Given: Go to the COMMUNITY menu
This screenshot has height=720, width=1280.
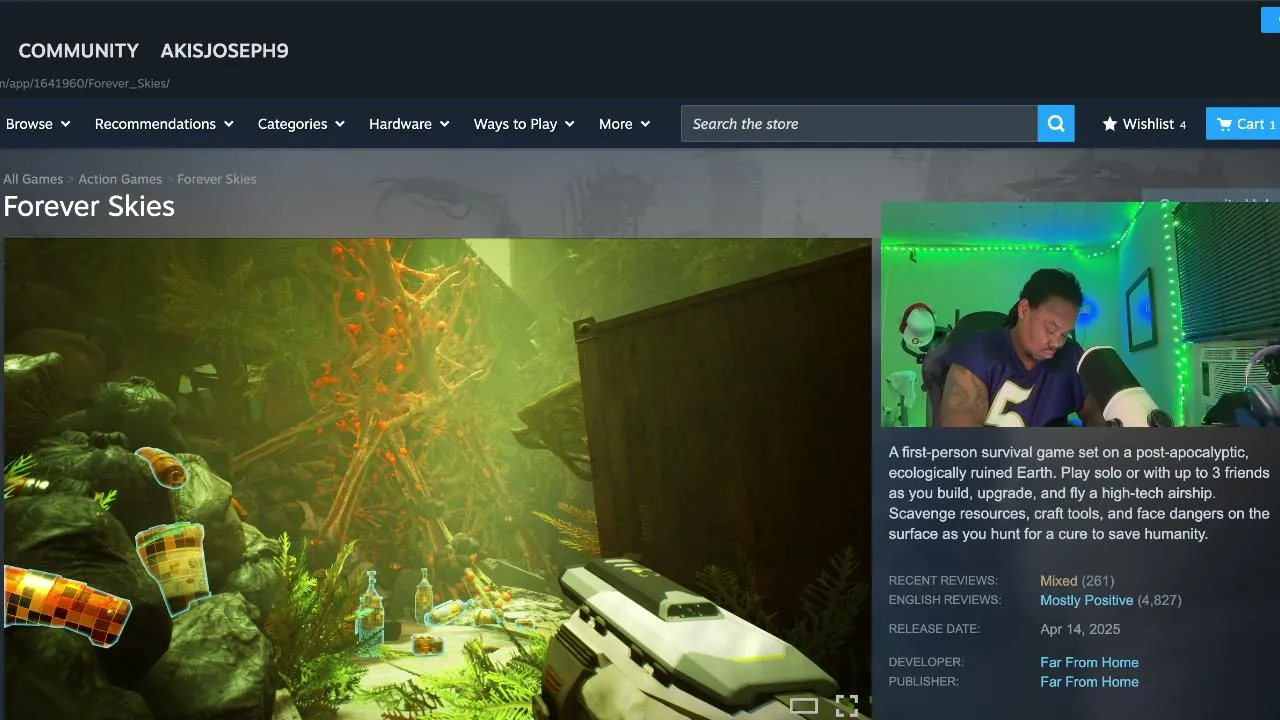Looking at the screenshot, I should coord(79,51).
